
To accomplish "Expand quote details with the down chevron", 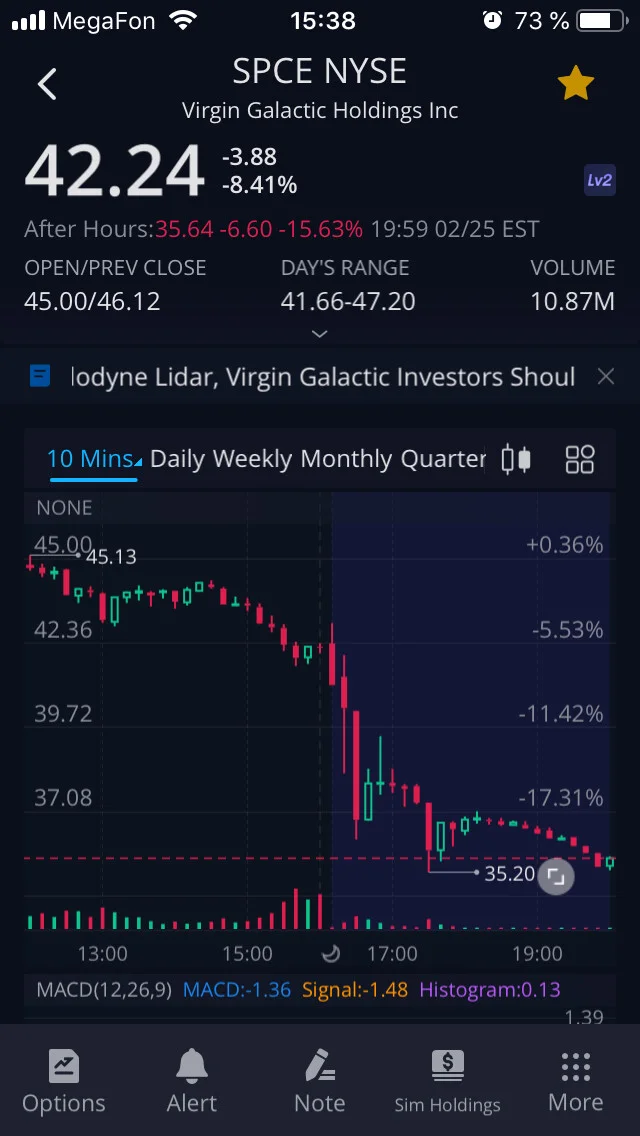I will coord(319,334).
